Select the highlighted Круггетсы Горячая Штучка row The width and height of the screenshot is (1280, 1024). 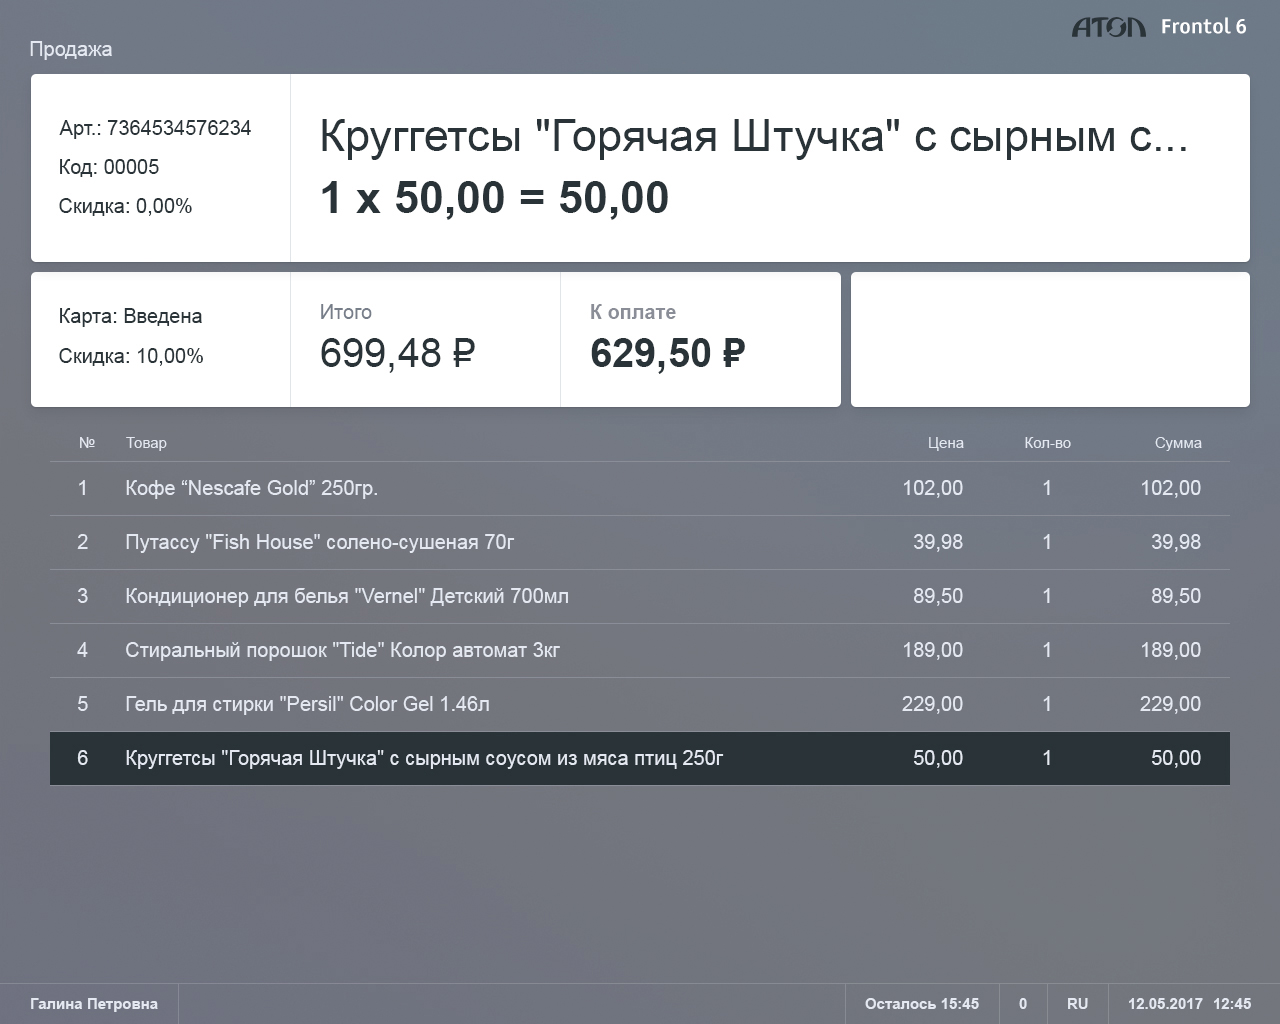(x=640, y=758)
